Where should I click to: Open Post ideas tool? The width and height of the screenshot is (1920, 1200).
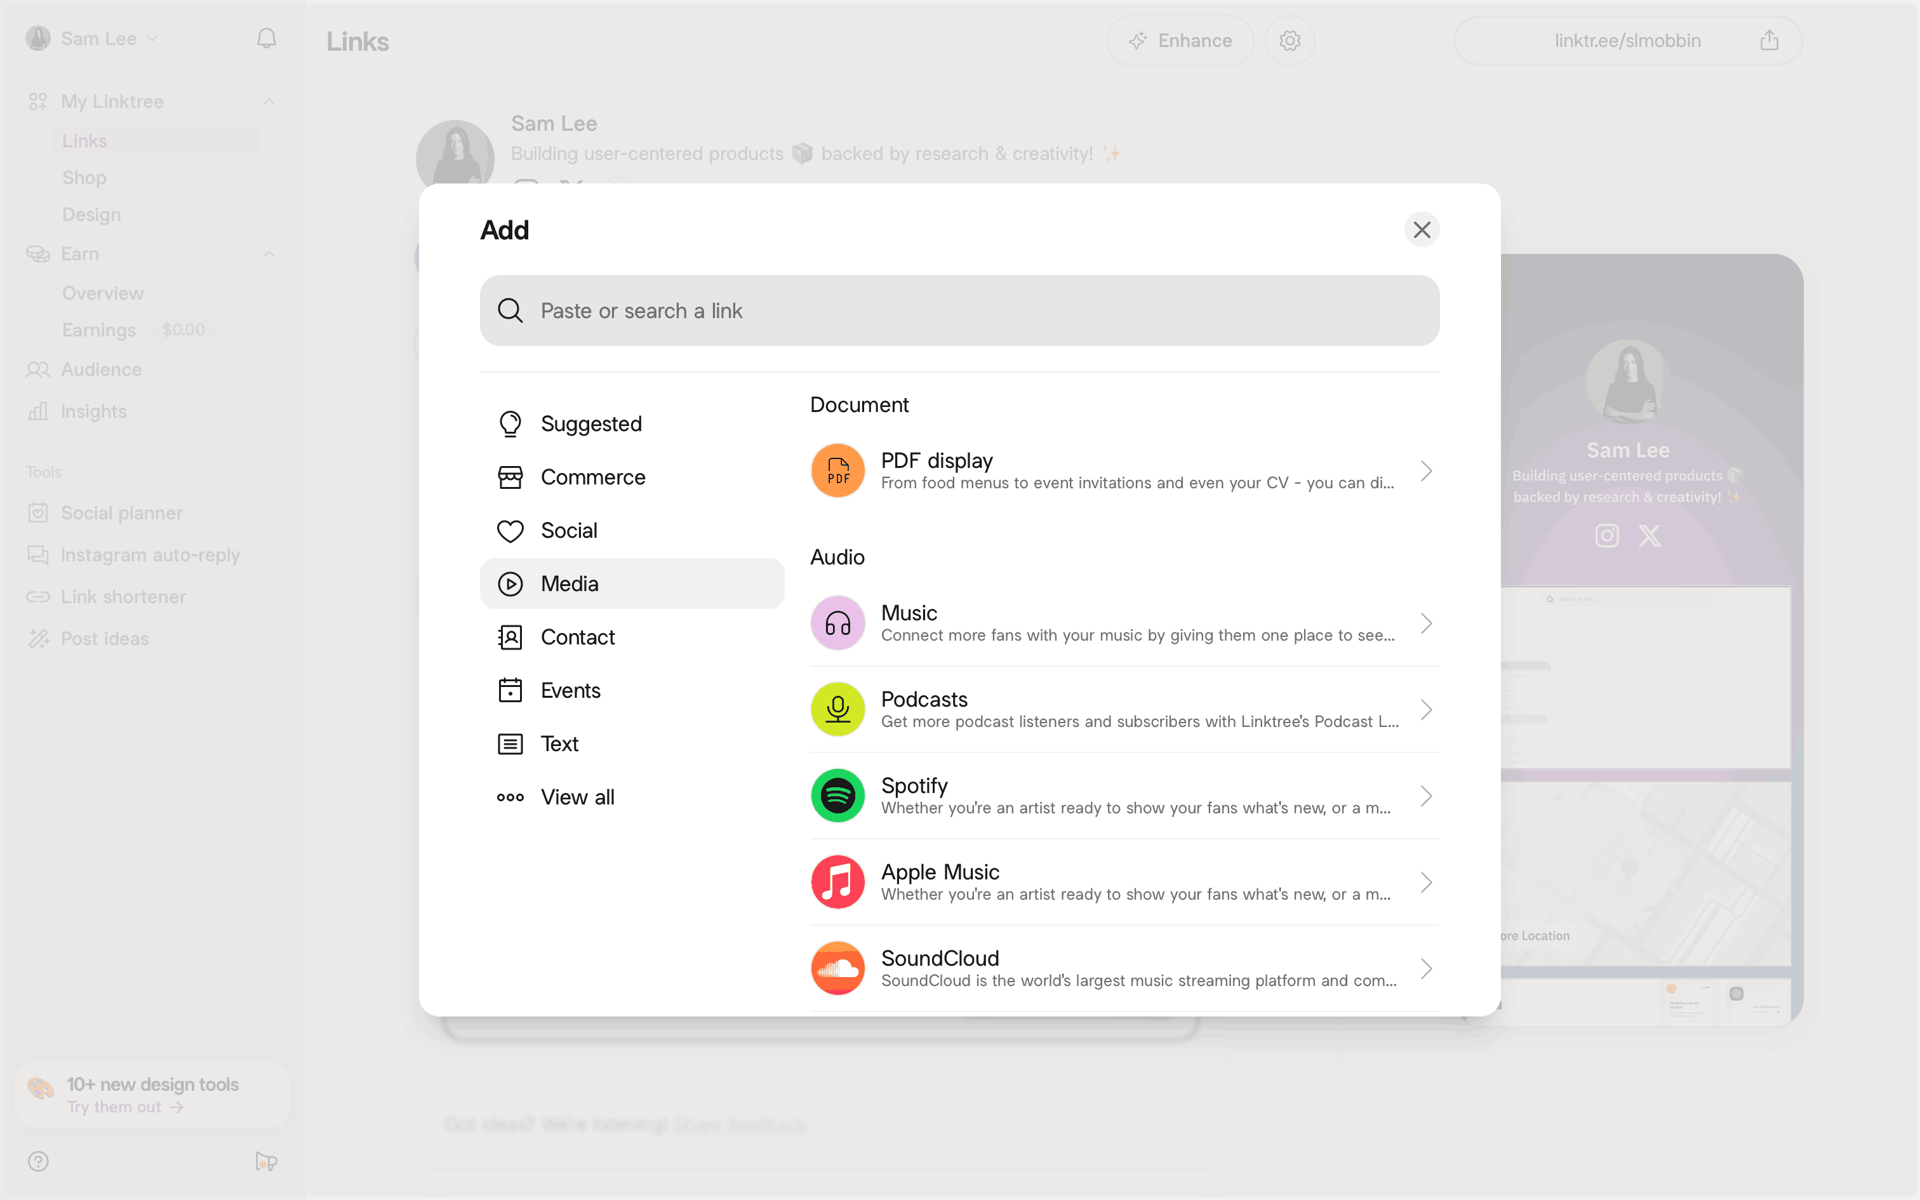click(104, 639)
